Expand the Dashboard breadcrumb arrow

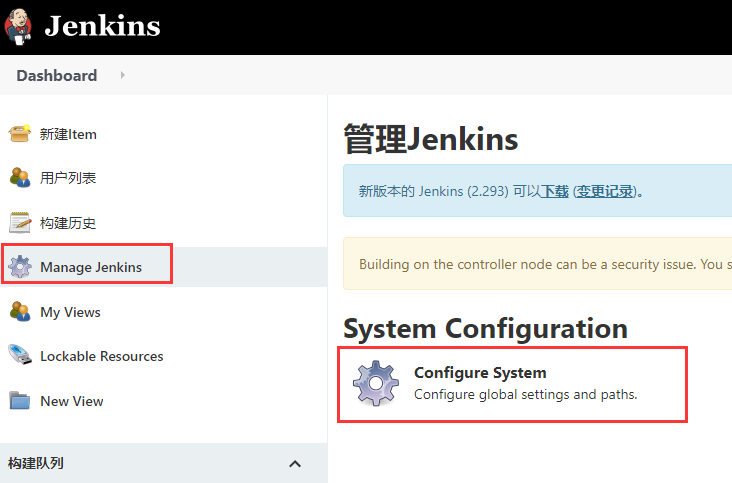[x=122, y=75]
